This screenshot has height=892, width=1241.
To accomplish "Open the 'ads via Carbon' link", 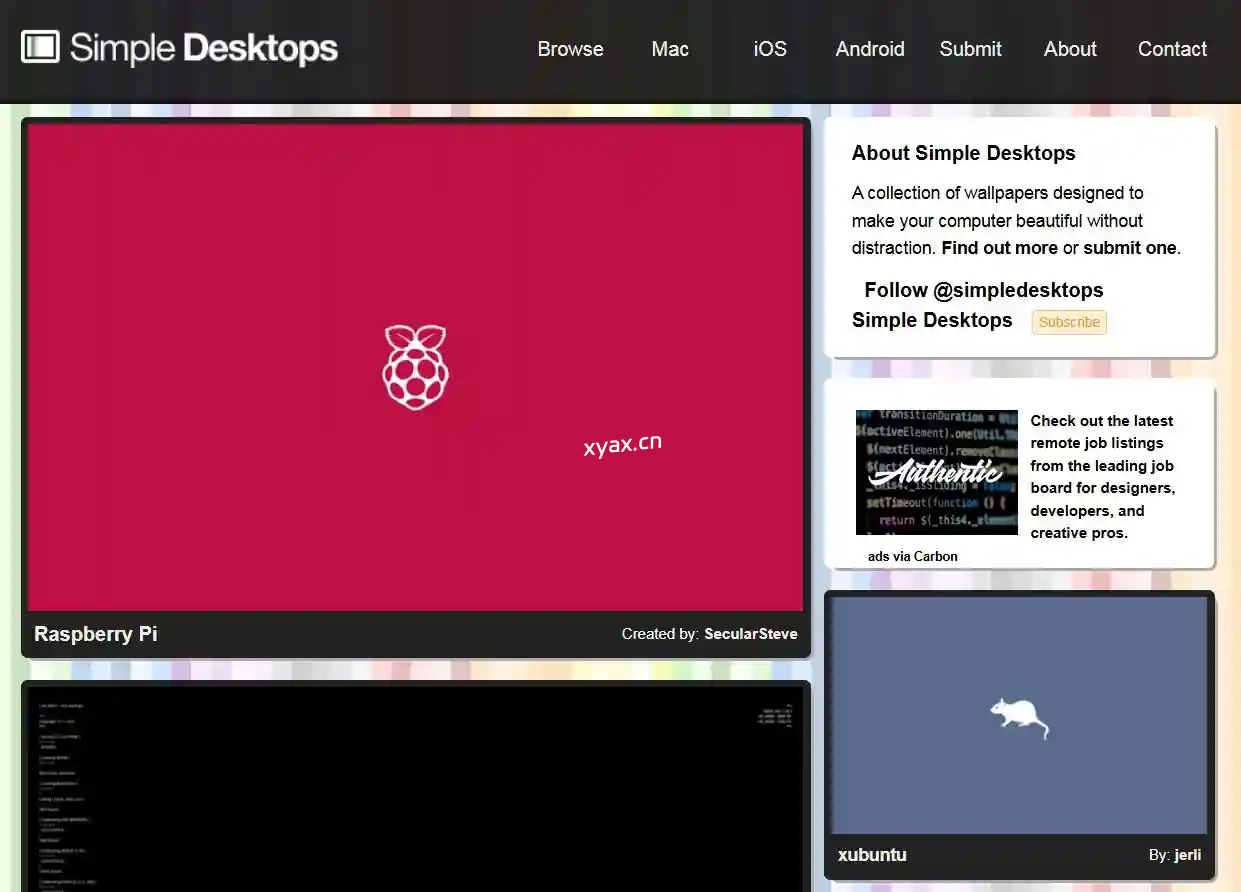I will [912, 556].
